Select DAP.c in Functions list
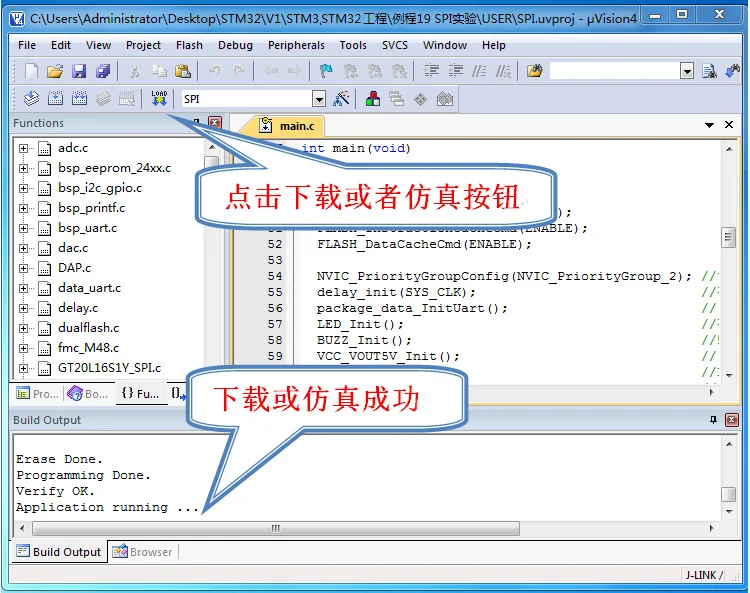Screen dimensions: 750x593 pyautogui.click(x=74, y=268)
